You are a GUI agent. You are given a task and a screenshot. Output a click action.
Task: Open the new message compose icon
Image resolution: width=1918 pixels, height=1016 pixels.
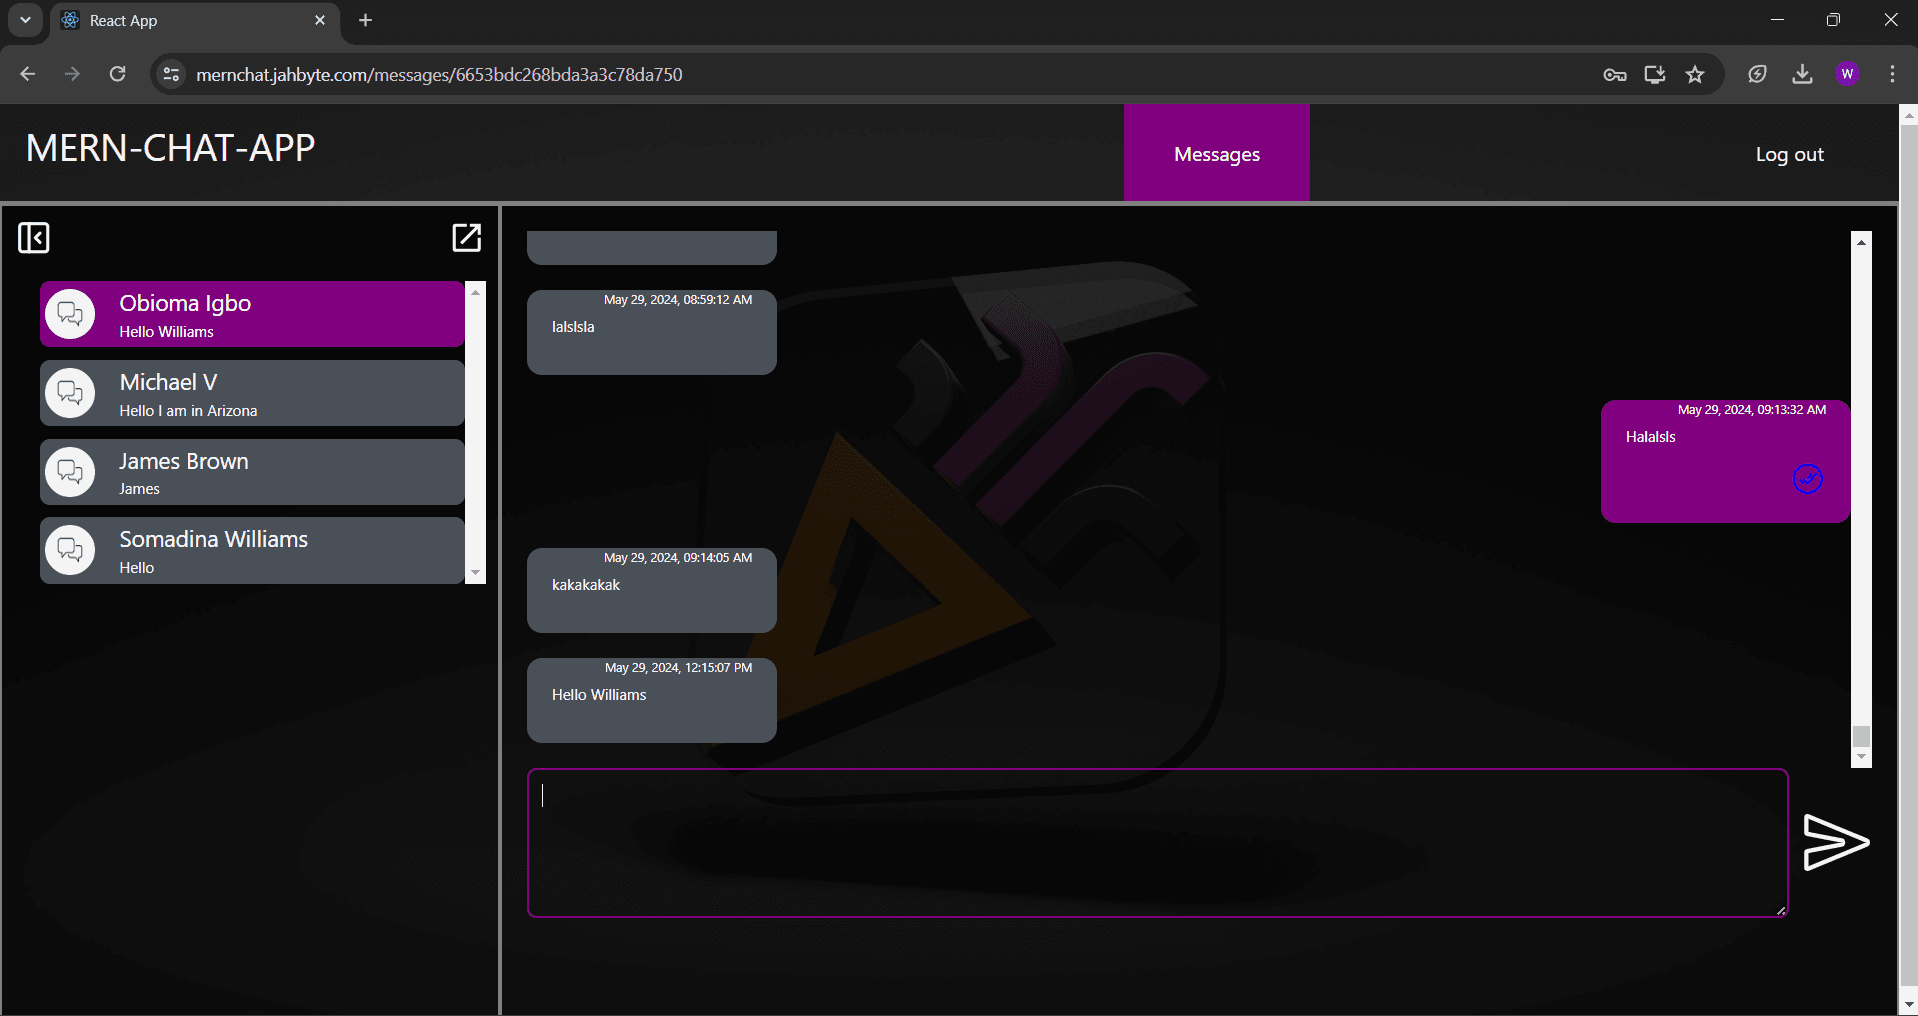pyautogui.click(x=467, y=237)
